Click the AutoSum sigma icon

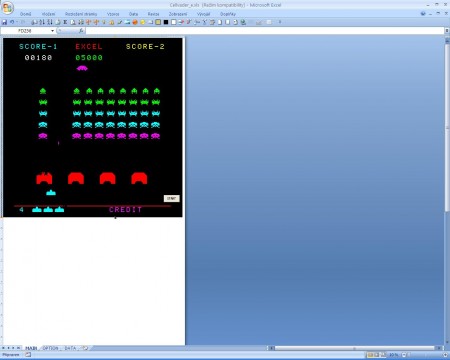(65, 22)
